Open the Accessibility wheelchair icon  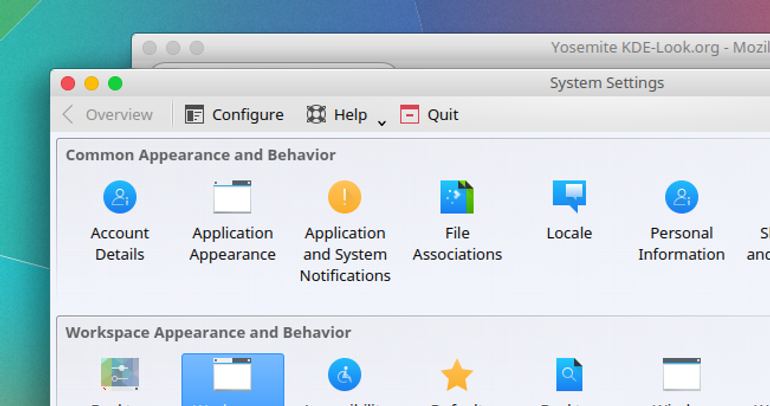pyautogui.click(x=345, y=375)
